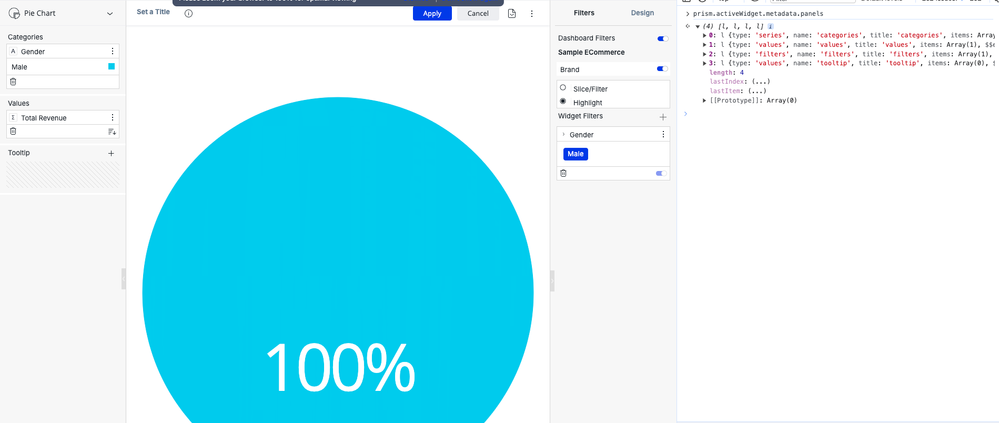Add a Tooltip field with the plus icon
The image size is (999, 423).
[x=111, y=153]
